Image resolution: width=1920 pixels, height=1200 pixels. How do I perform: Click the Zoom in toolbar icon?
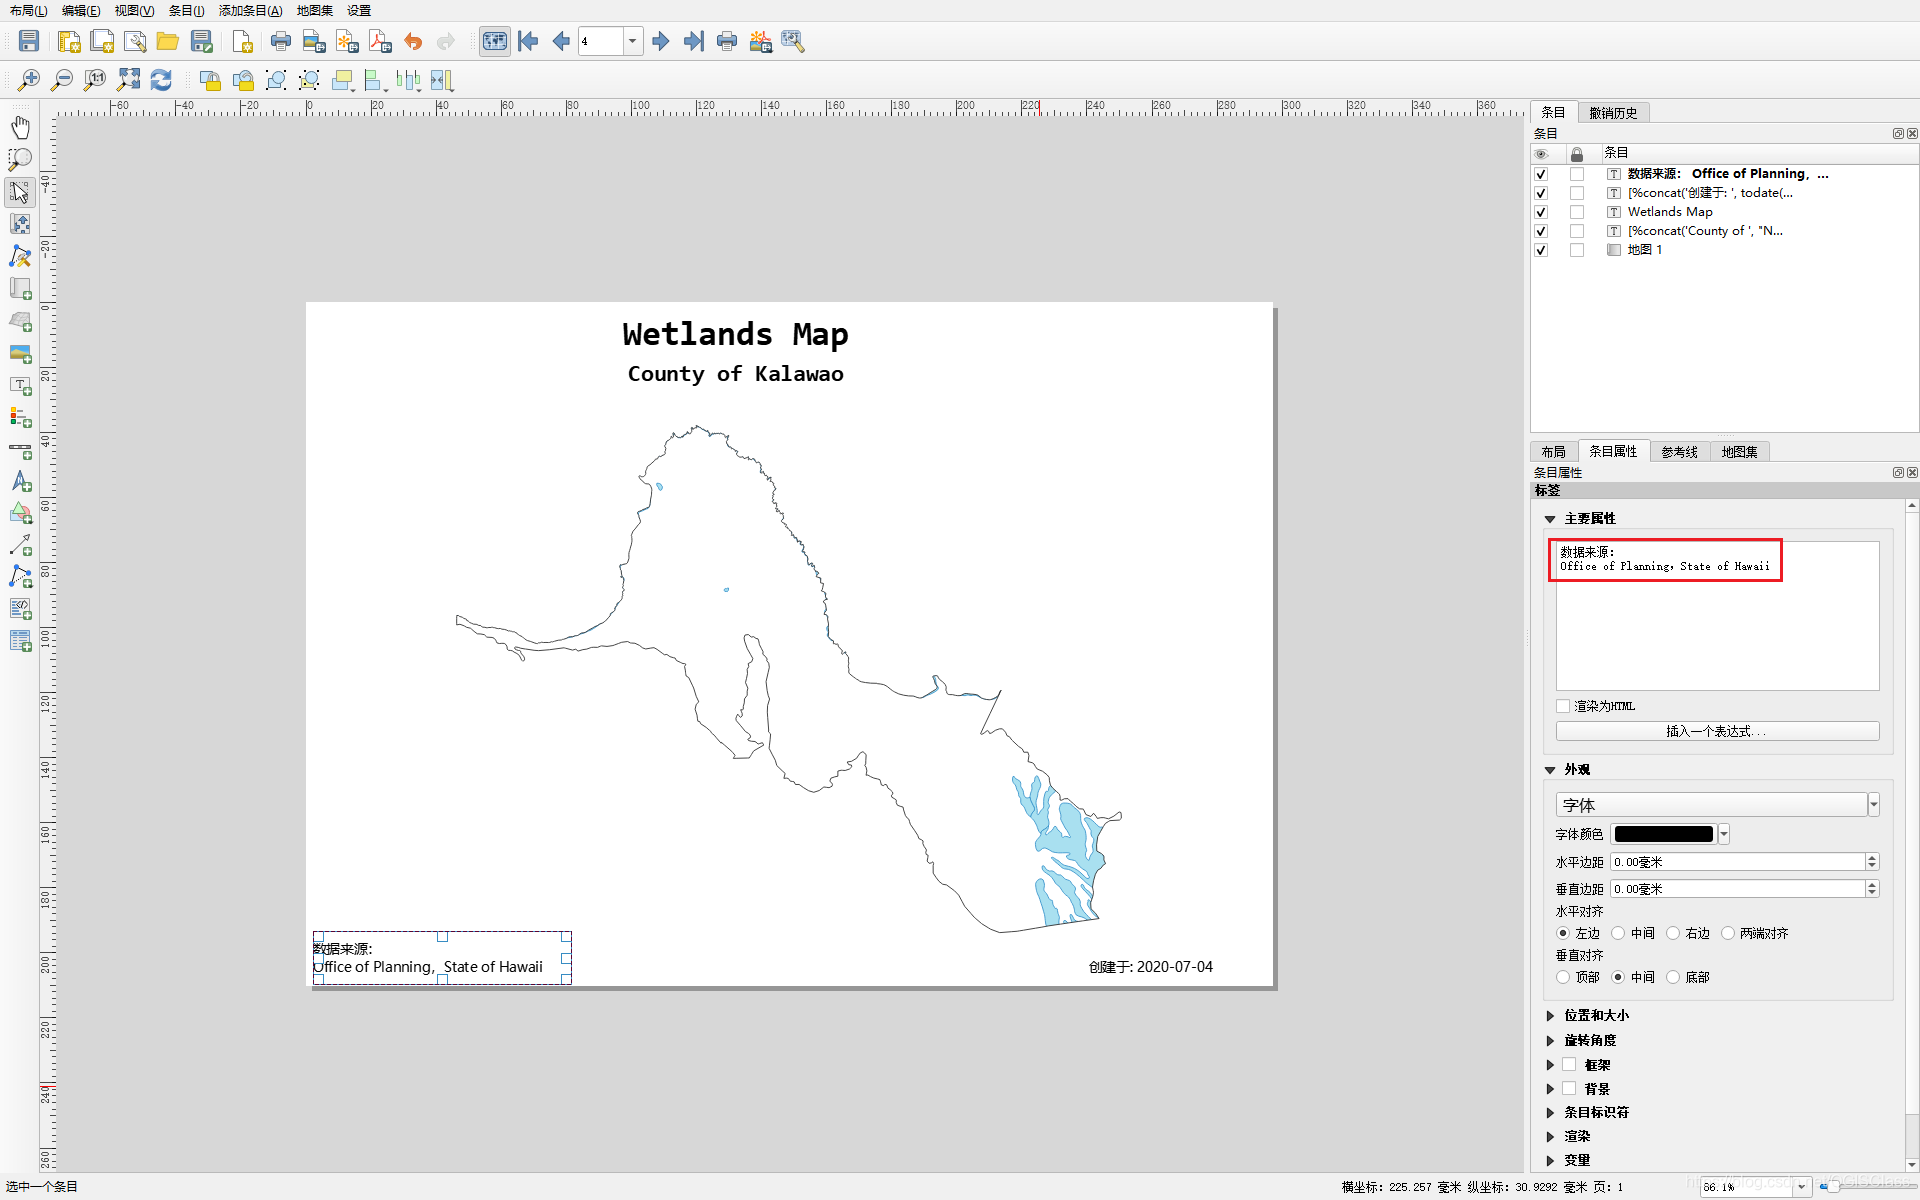tap(29, 80)
